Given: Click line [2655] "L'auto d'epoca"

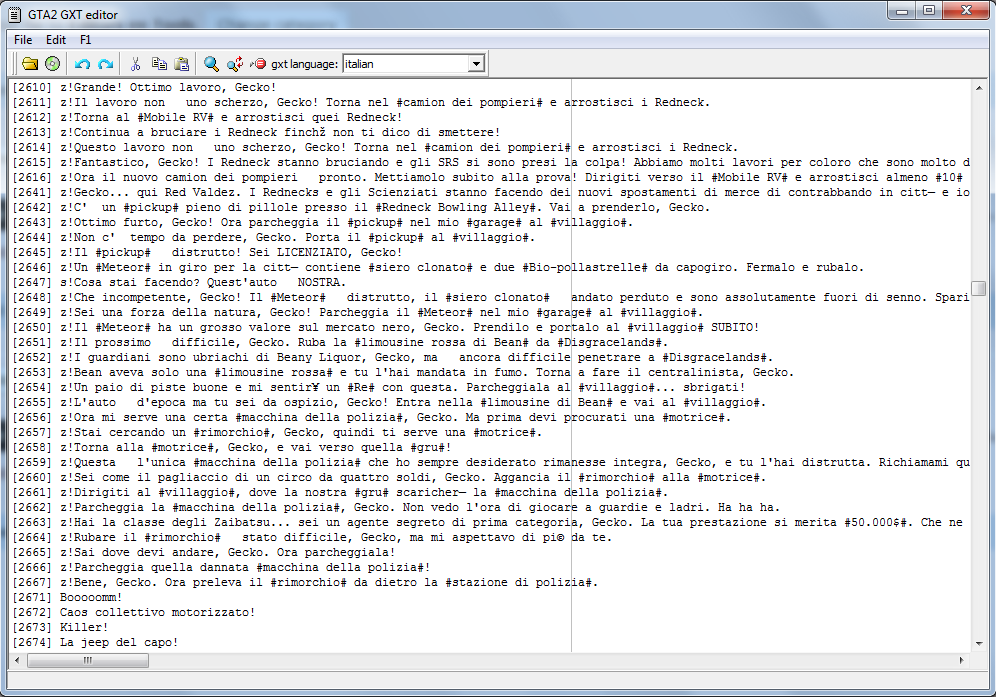Looking at the screenshot, I should (x=389, y=402).
